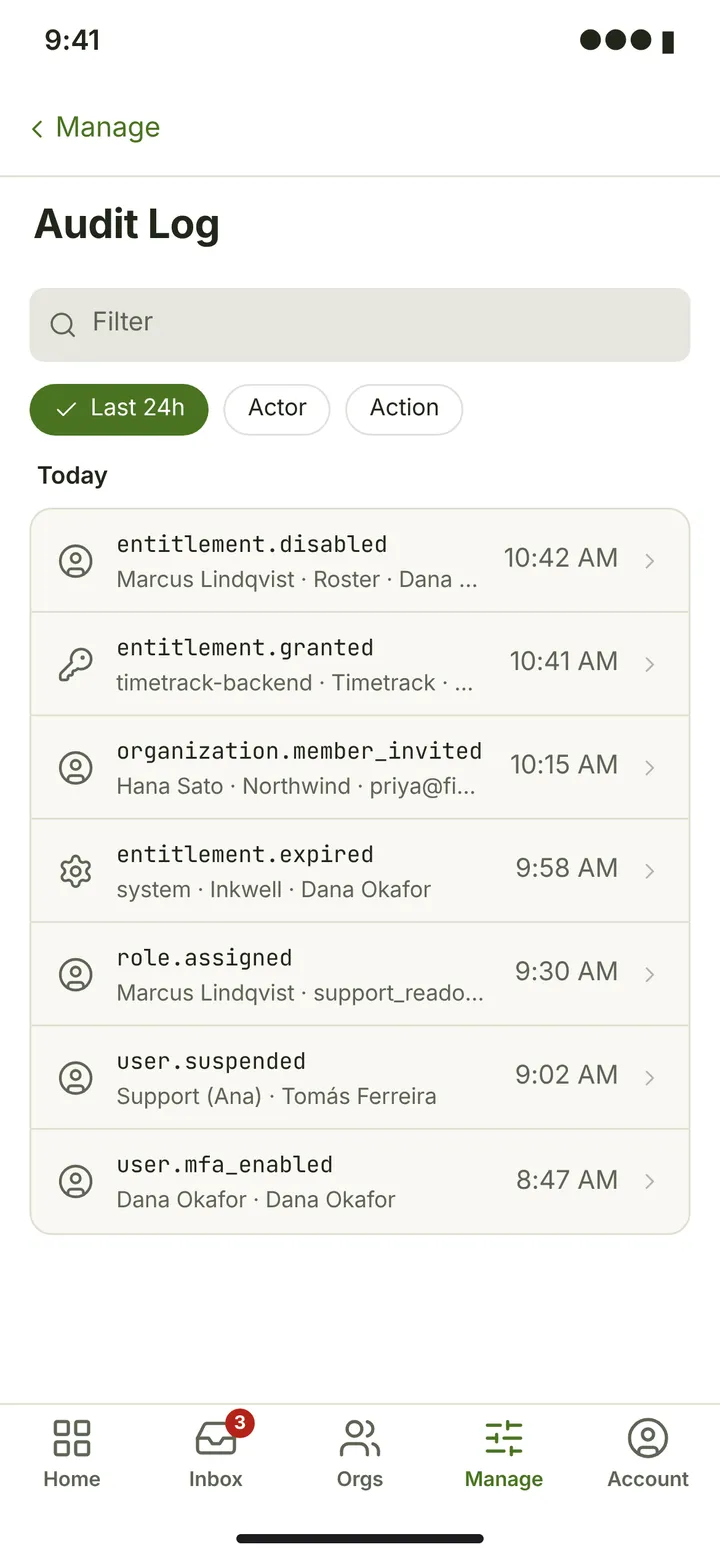Open the Account profile icon
This screenshot has width=720, height=1558.
coord(648,1438)
